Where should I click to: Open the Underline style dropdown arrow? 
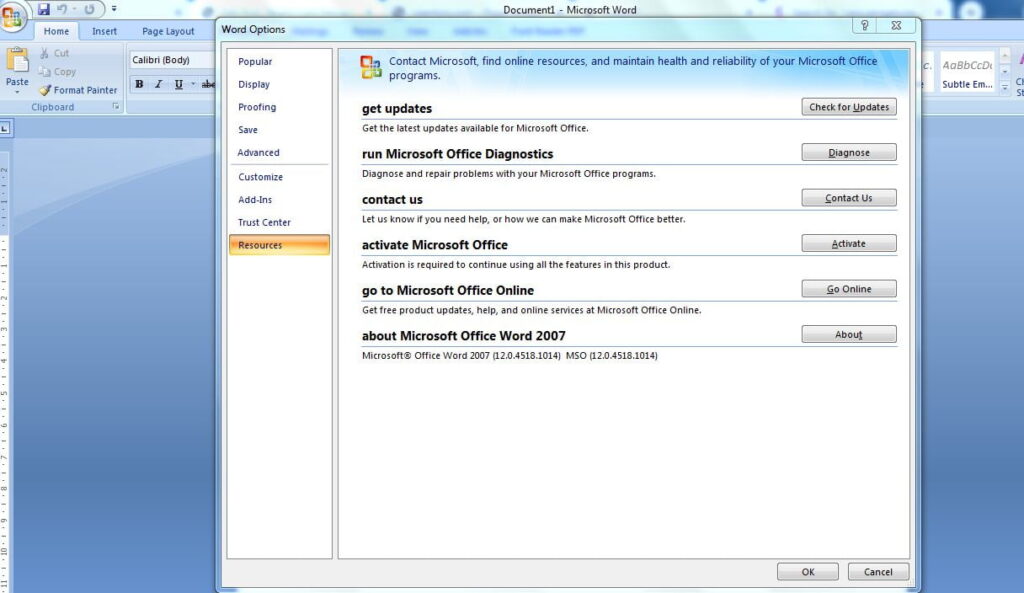click(193, 84)
